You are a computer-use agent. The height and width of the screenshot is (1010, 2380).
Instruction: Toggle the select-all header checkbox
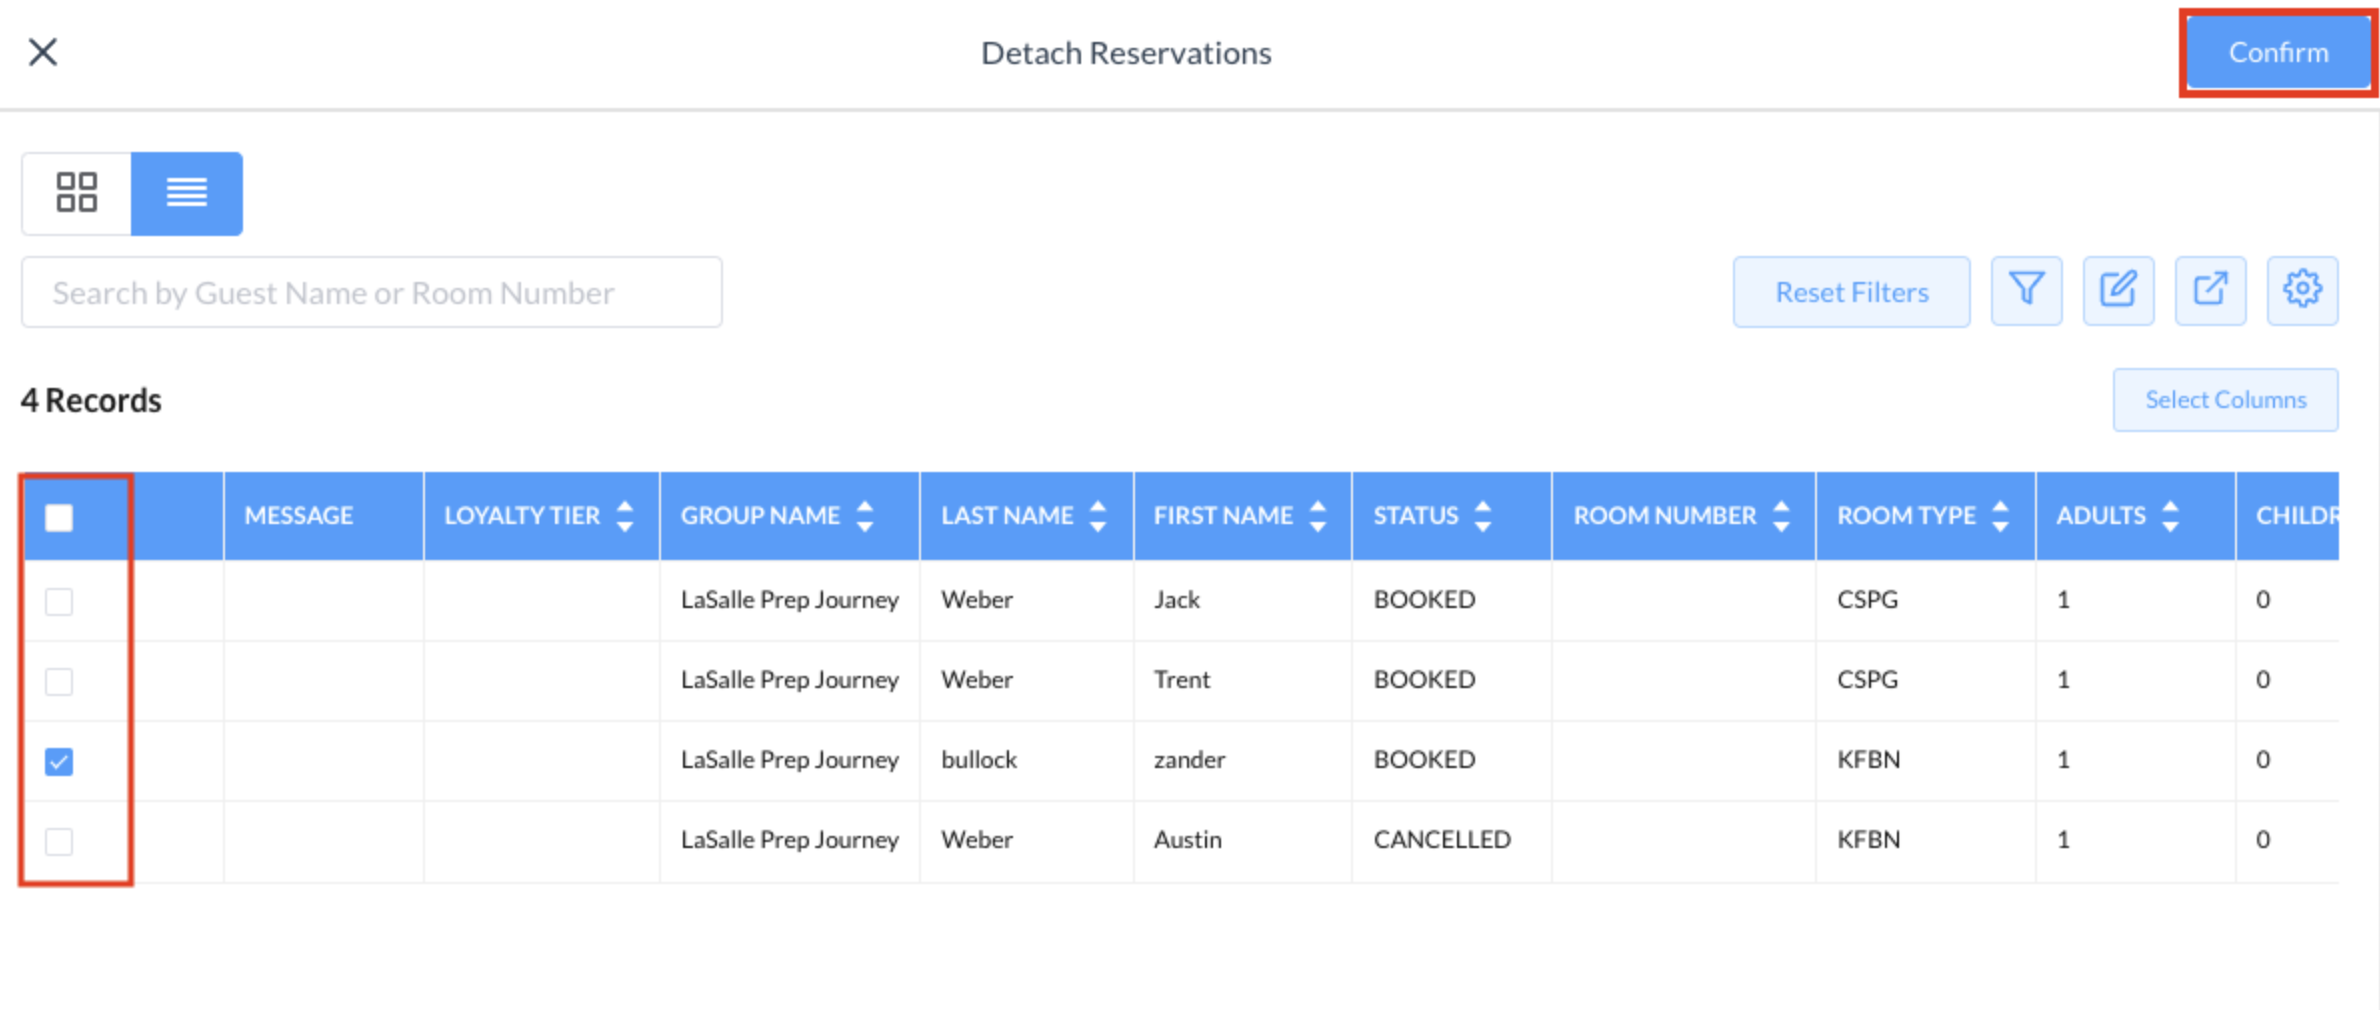pos(59,517)
